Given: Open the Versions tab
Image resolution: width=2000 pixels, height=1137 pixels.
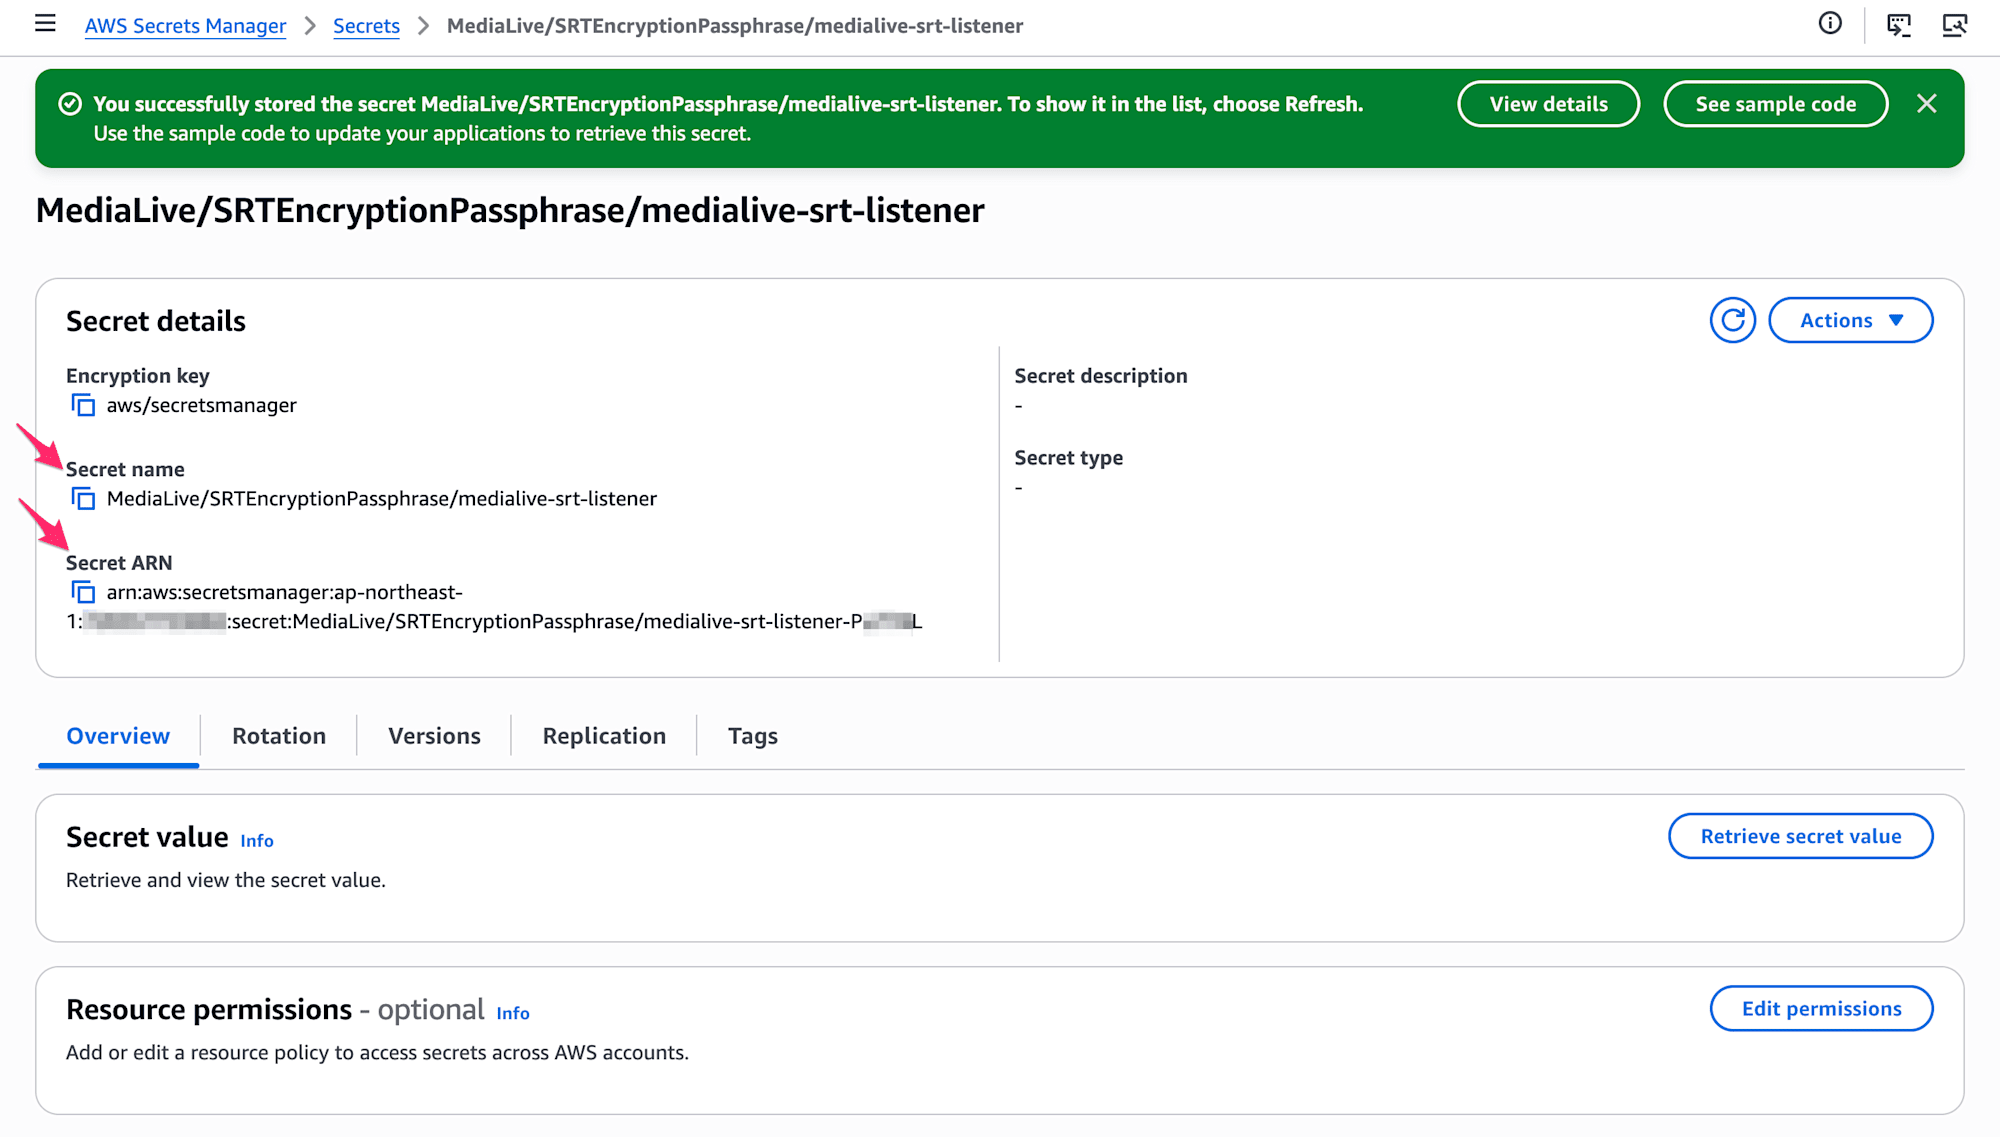Looking at the screenshot, I should tap(434, 736).
